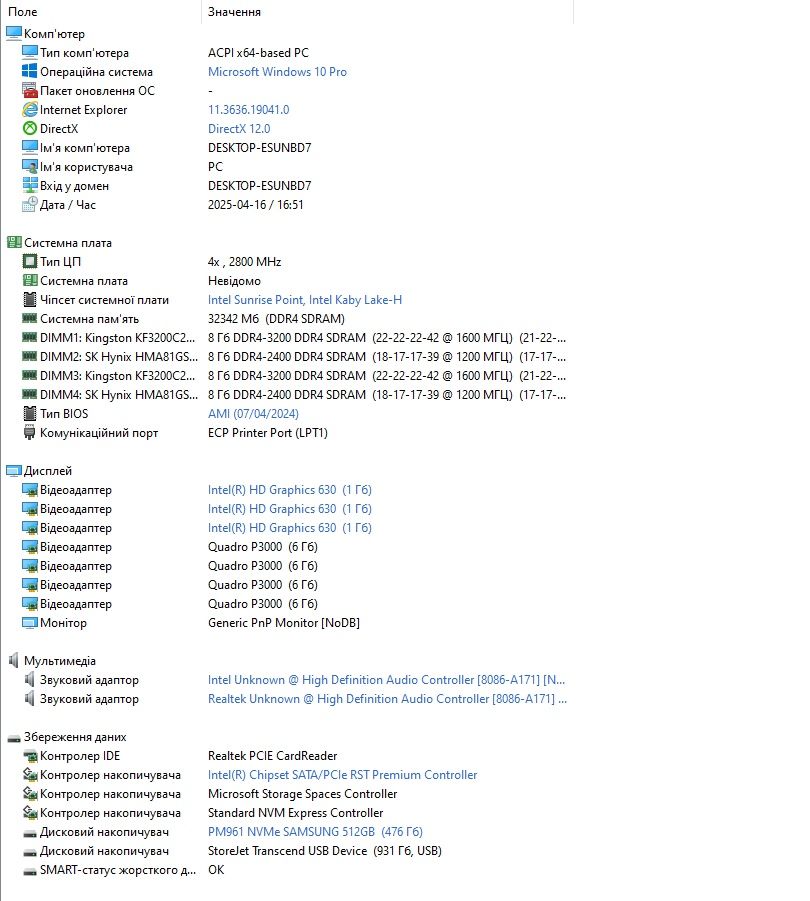
Task: Click the icon beside SMART-статус жорсткого диска
Action: point(29,871)
